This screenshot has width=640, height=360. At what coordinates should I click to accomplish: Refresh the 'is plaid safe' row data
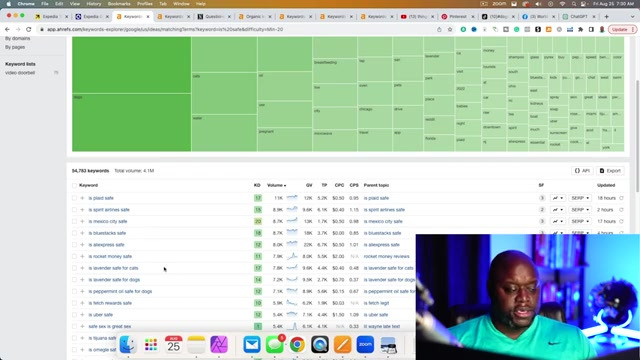click(621, 198)
